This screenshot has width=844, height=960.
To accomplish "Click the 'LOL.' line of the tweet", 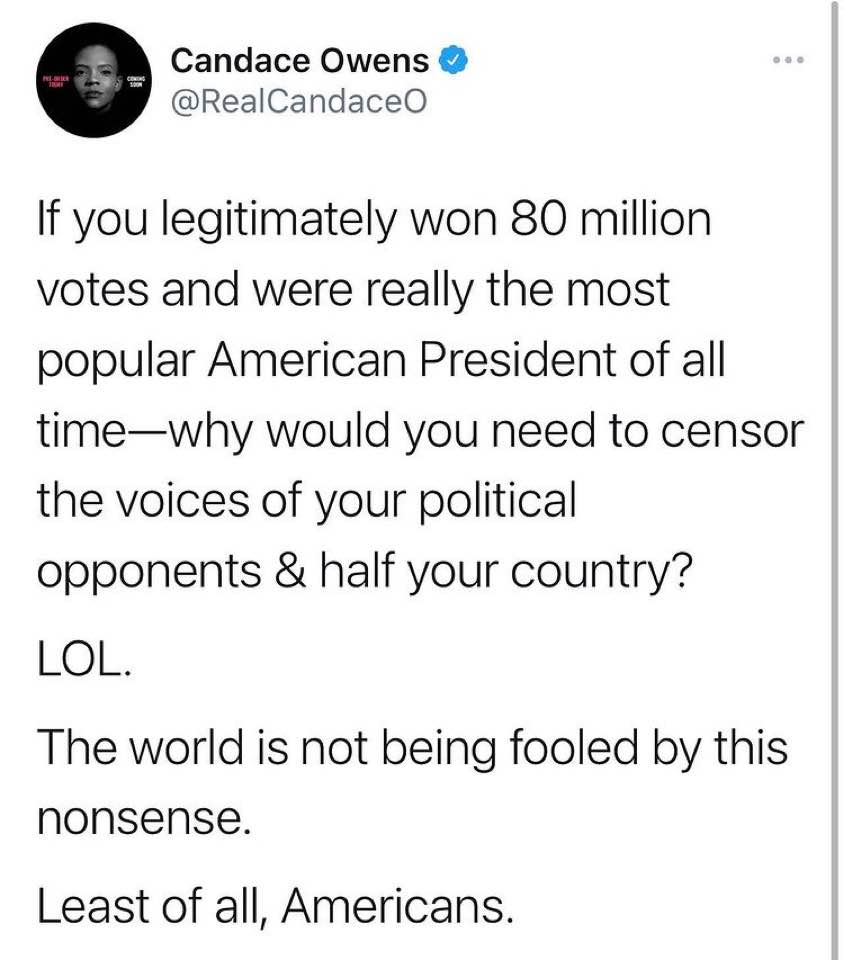I will point(84,661).
